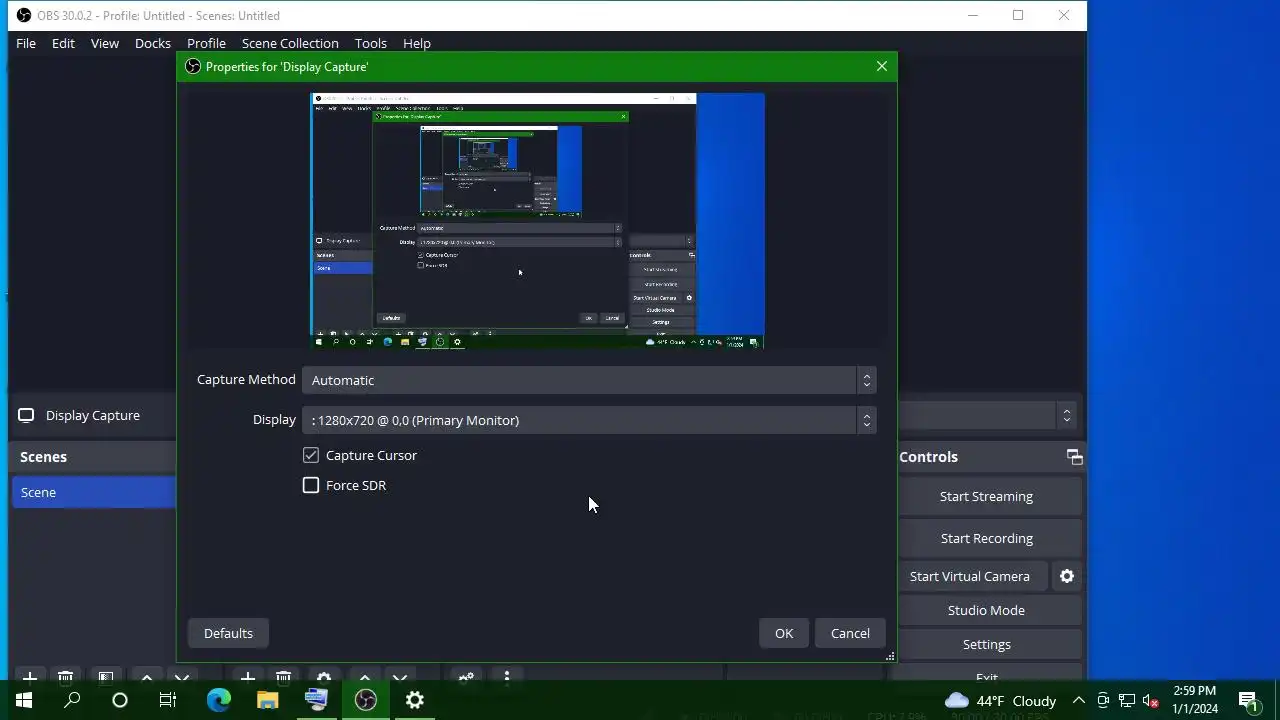Remove selected scene with trash icon
Viewport: 1280px width, 720px height.
(x=66, y=677)
